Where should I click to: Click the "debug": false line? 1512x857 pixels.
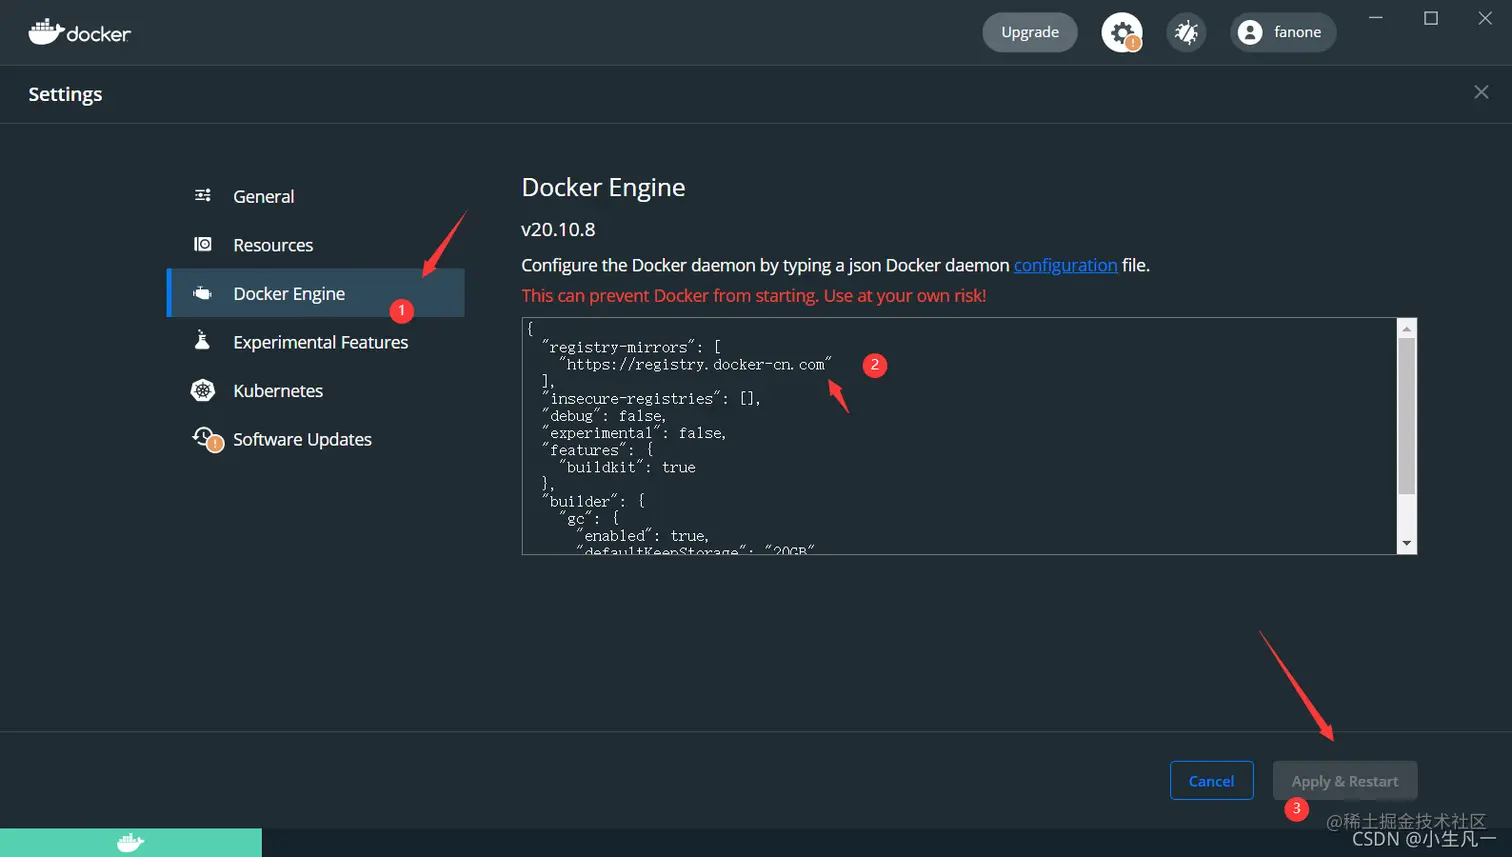[604, 416]
